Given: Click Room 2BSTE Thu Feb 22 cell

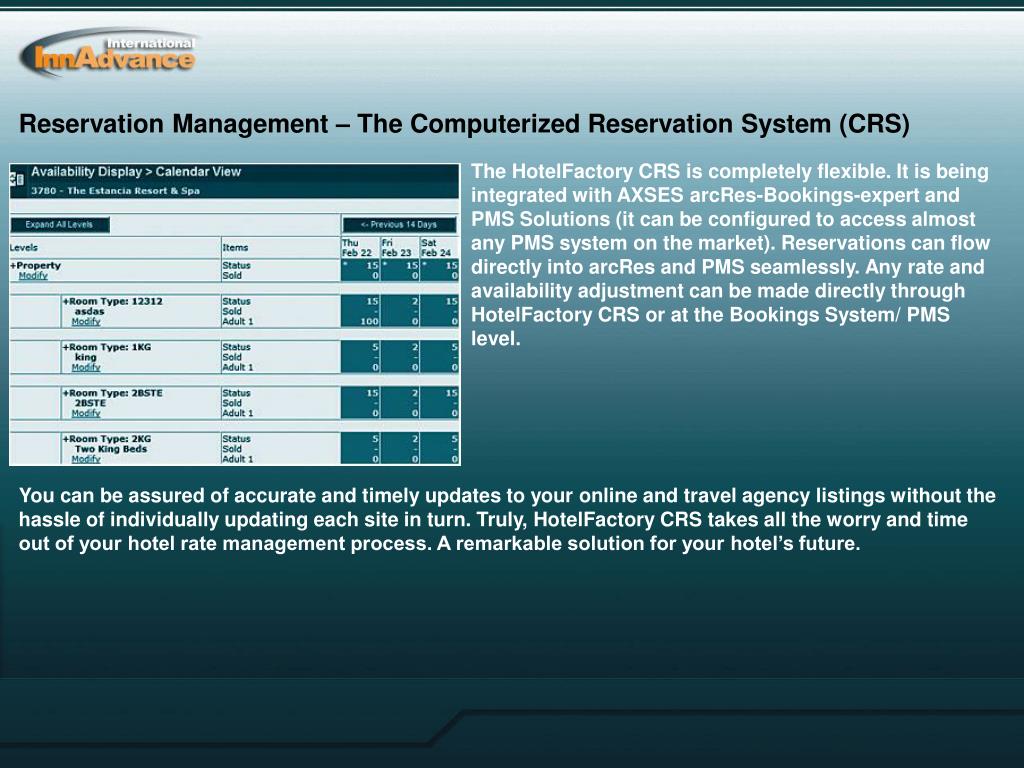Looking at the screenshot, I should 360,403.
